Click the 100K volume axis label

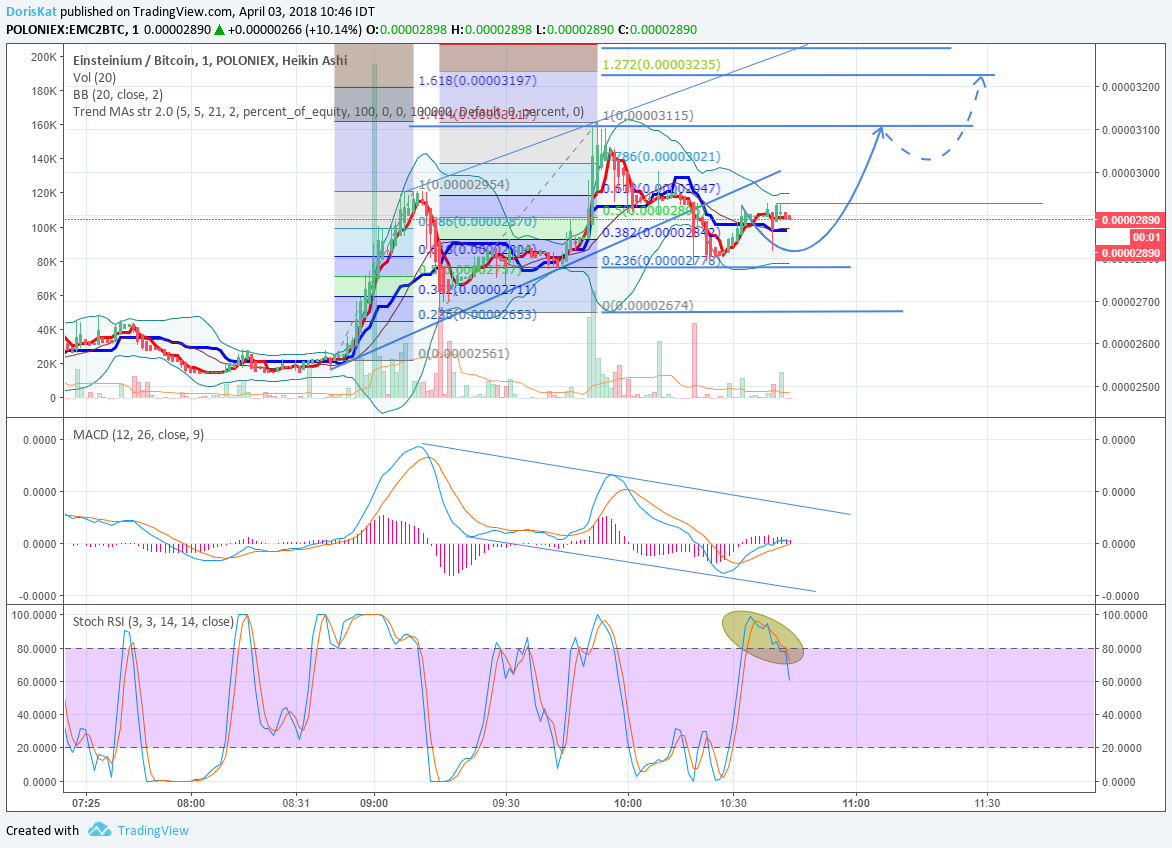point(43,228)
